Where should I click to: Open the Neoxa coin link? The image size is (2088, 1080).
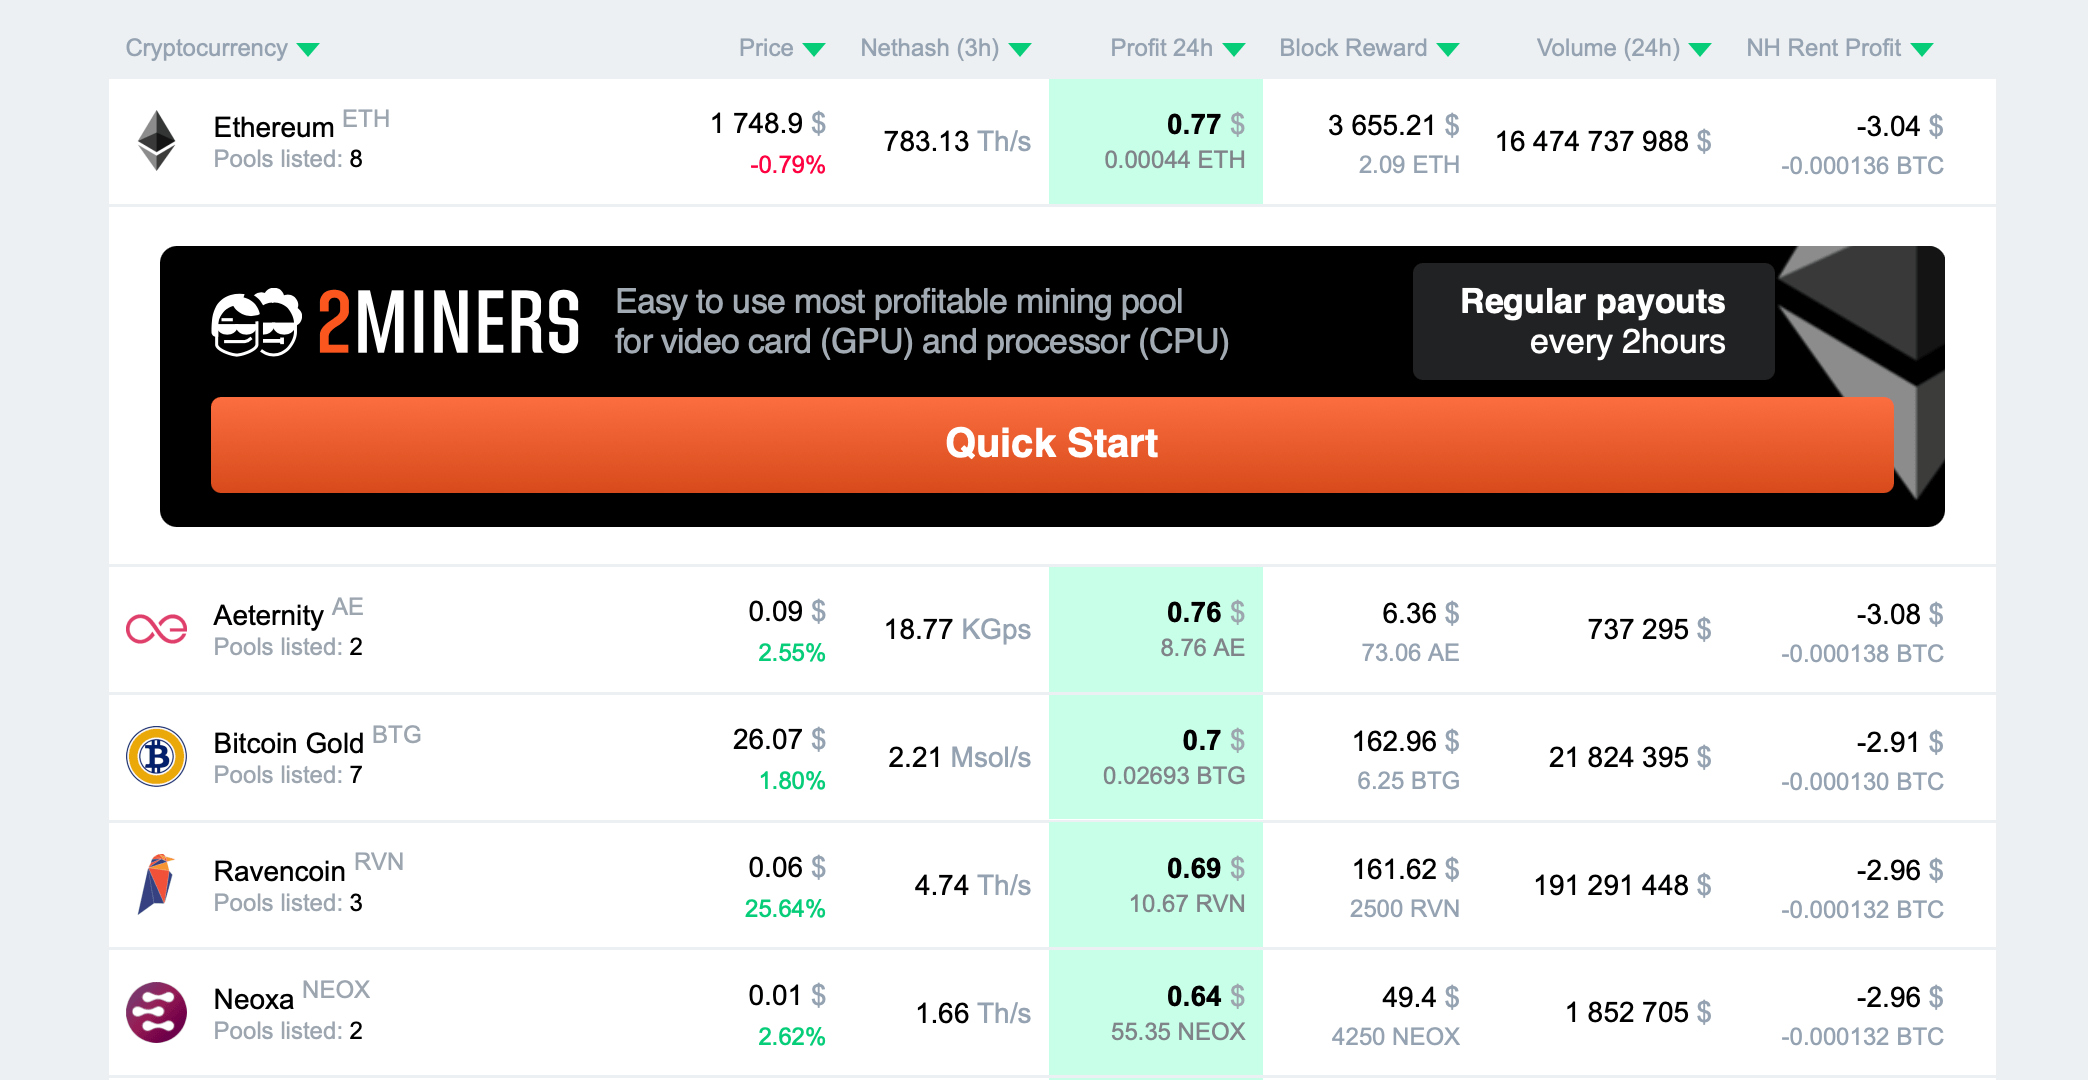pyautogui.click(x=254, y=999)
